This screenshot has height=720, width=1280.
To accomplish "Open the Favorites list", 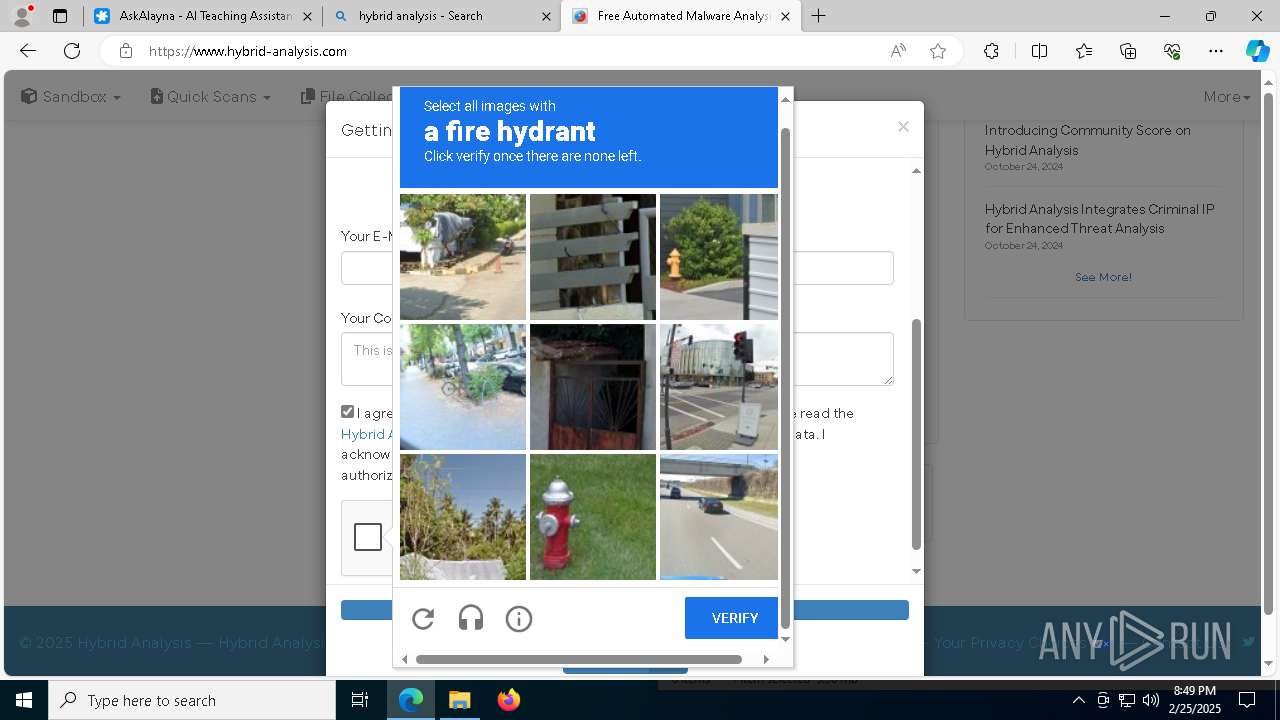I will [1084, 51].
